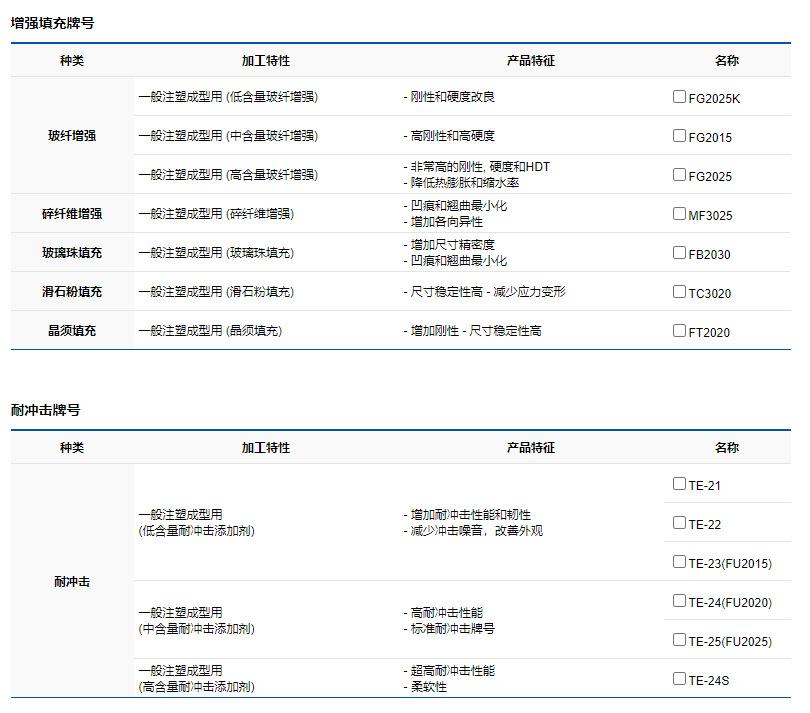Click the 玻纤增强 category cell
Screen dimensions: 810x713
72,136
